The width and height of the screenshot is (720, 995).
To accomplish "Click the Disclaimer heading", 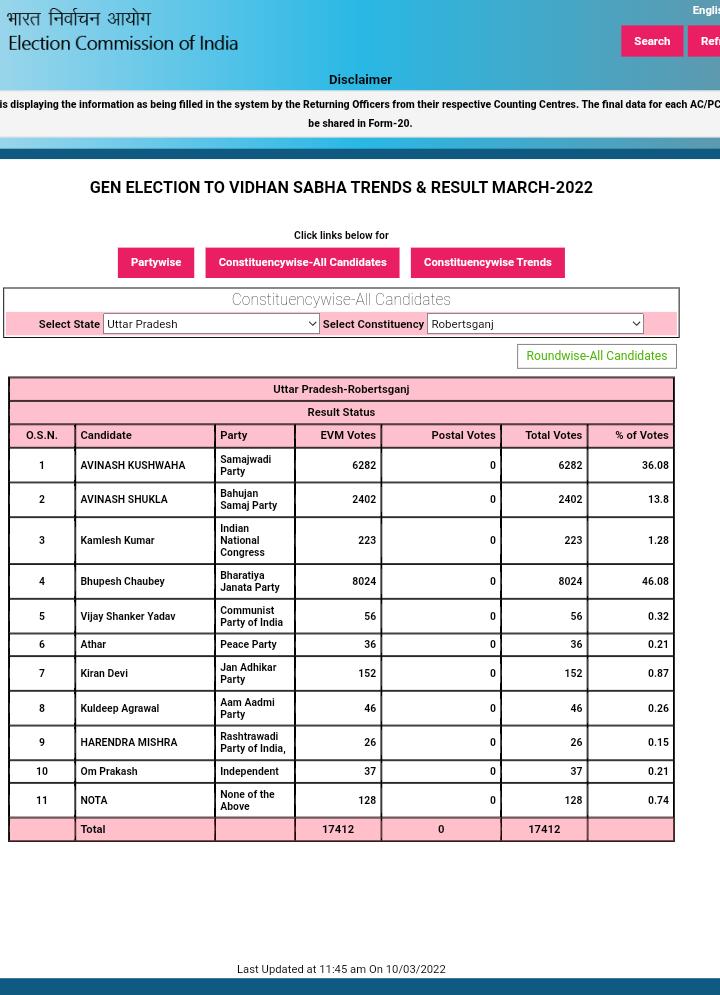I will [x=360, y=79].
